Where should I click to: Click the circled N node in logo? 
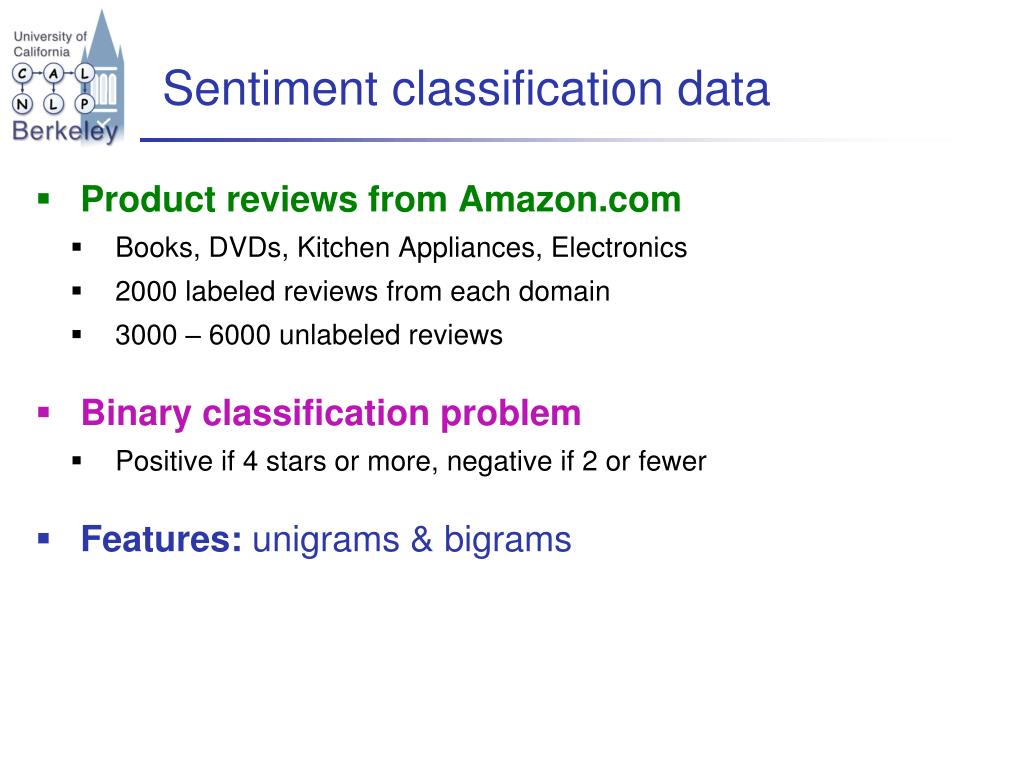tap(22, 103)
